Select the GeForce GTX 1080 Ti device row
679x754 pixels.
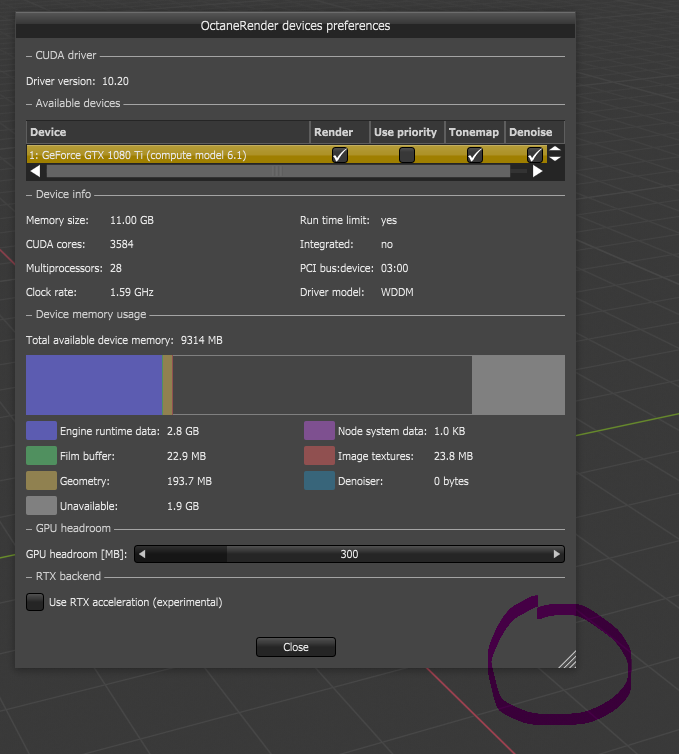[287, 155]
